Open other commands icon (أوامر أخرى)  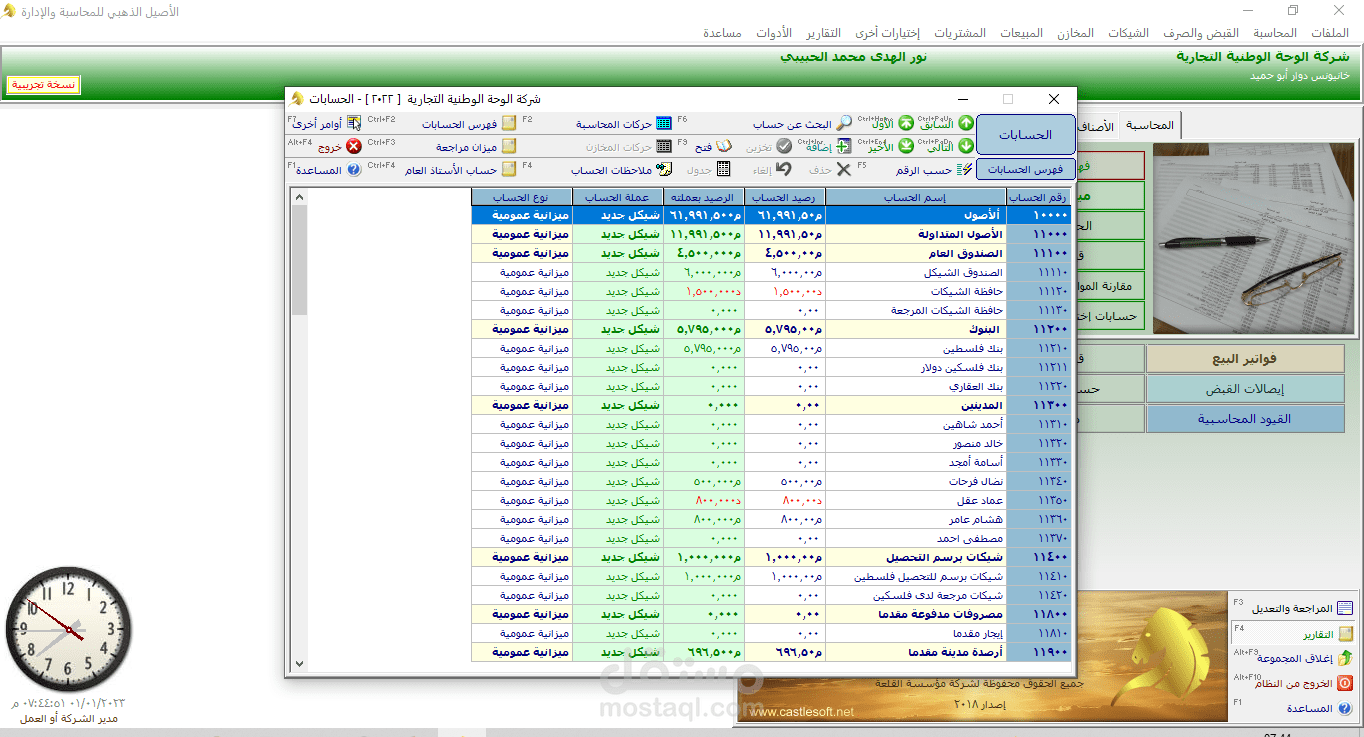(354, 124)
